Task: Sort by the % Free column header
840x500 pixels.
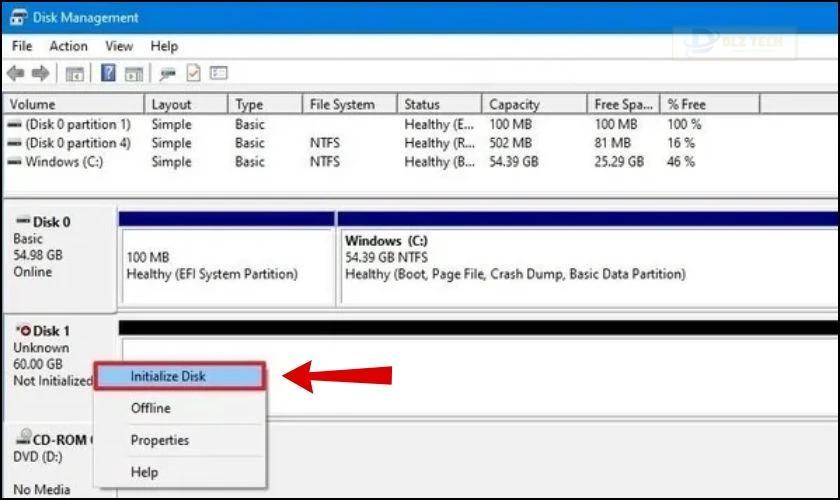Action: (x=710, y=104)
